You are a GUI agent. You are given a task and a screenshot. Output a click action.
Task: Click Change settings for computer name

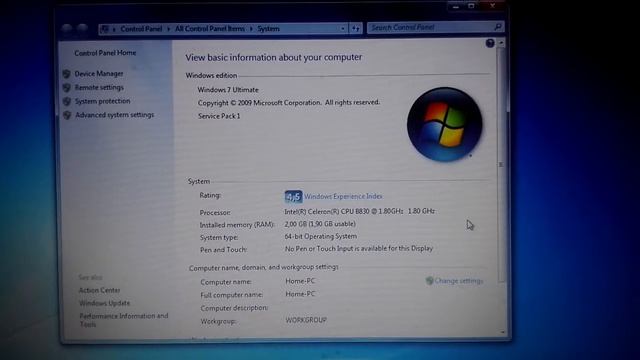pyautogui.click(x=459, y=281)
